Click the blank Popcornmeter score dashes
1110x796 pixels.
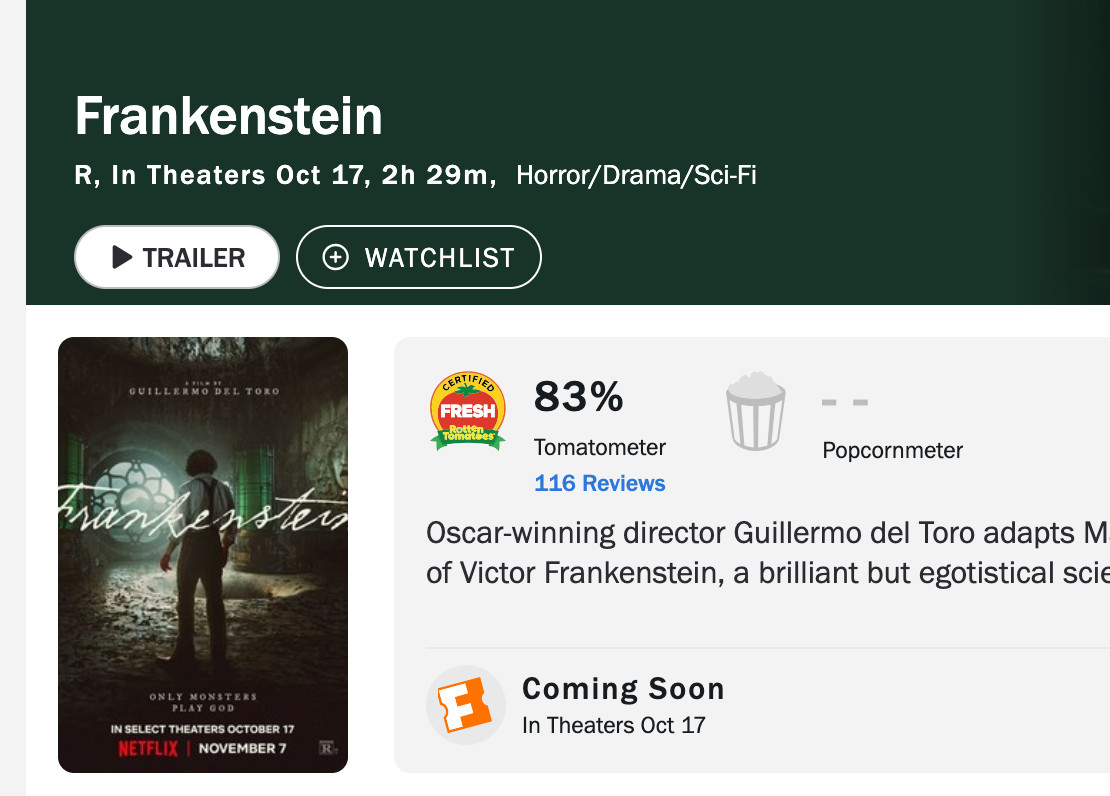[x=845, y=403]
